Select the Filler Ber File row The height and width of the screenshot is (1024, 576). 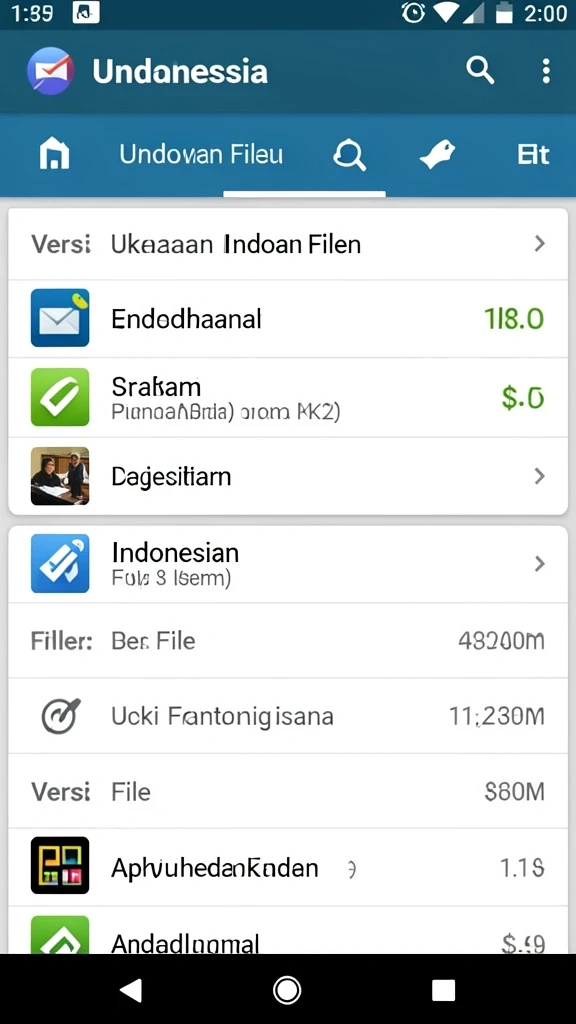click(288, 641)
